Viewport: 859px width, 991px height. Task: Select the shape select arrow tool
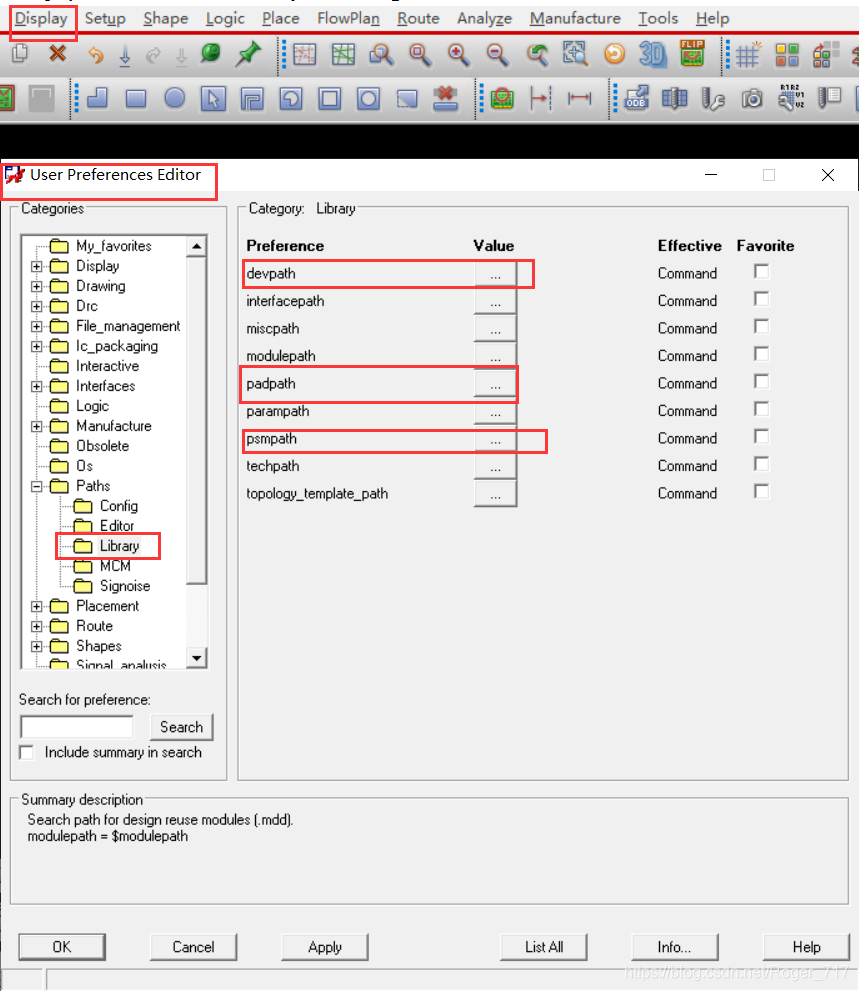212,99
